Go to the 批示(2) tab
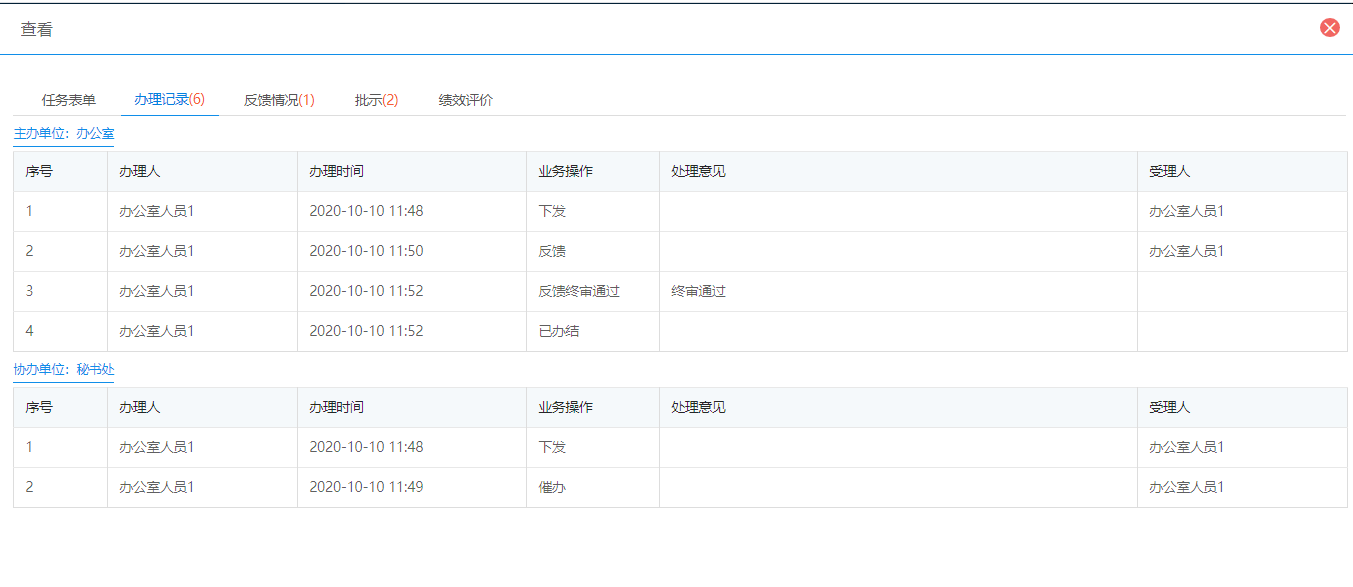 (x=376, y=100)
